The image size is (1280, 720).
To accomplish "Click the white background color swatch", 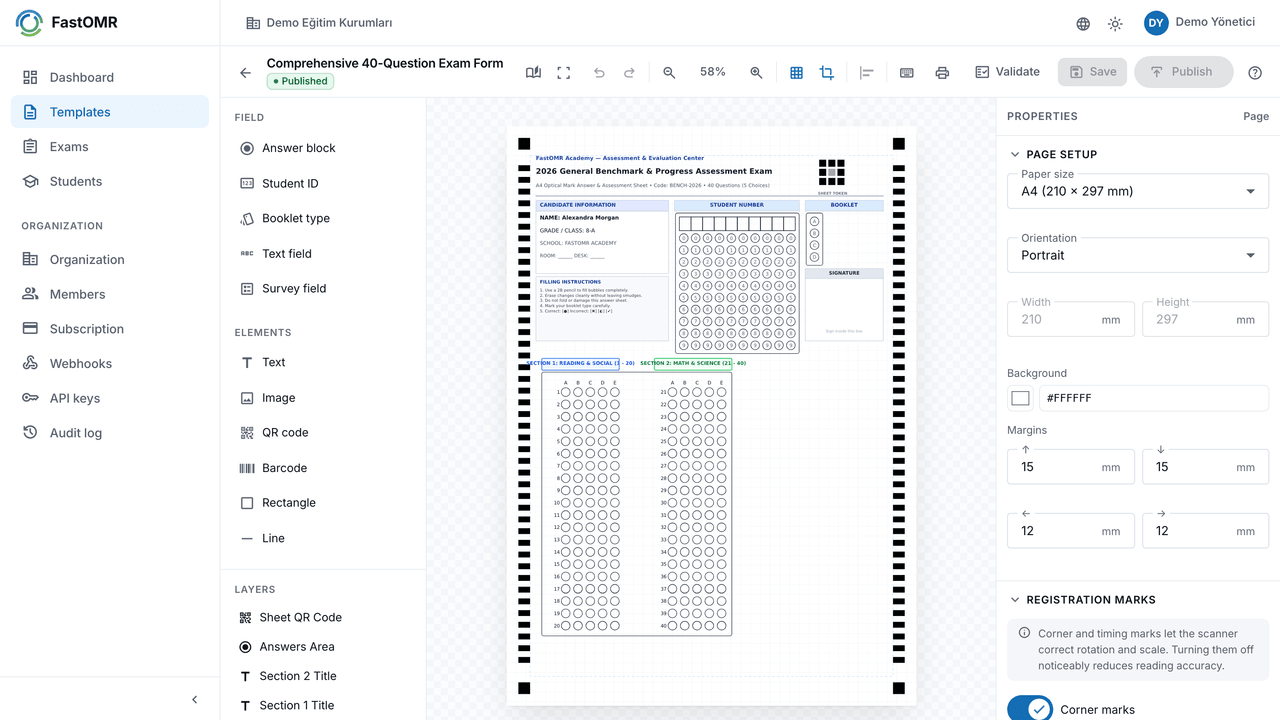I will pyautogui.click(x=1020, y=398).
